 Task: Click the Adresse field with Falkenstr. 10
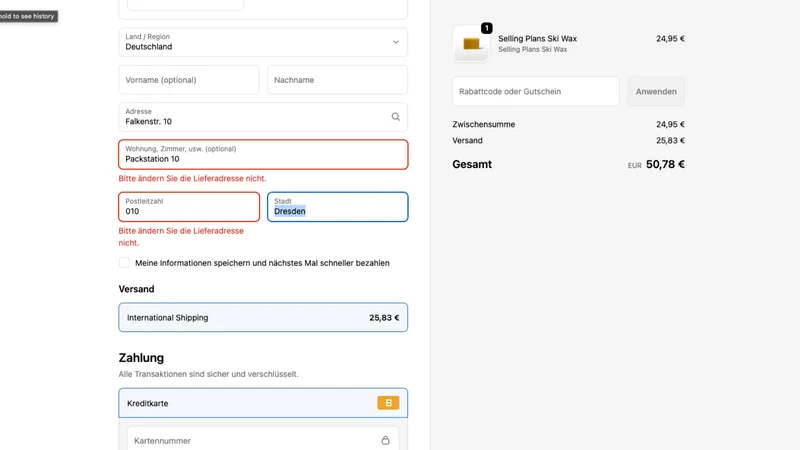tap(263, 117)
